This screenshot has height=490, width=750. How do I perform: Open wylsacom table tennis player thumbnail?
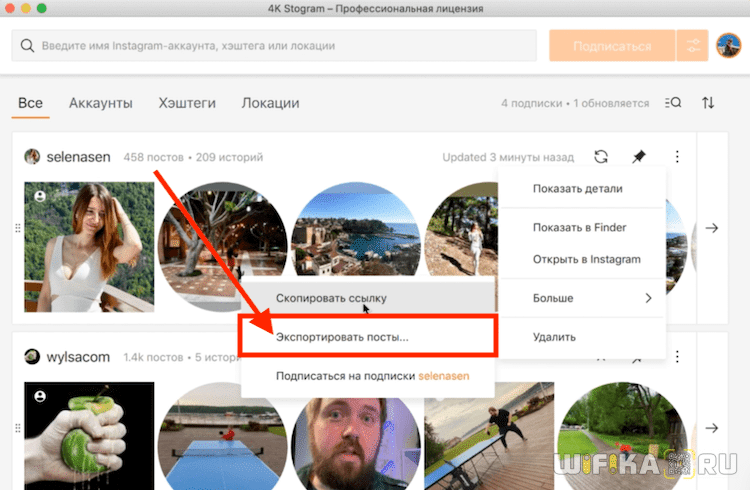[x=489, y=436]
